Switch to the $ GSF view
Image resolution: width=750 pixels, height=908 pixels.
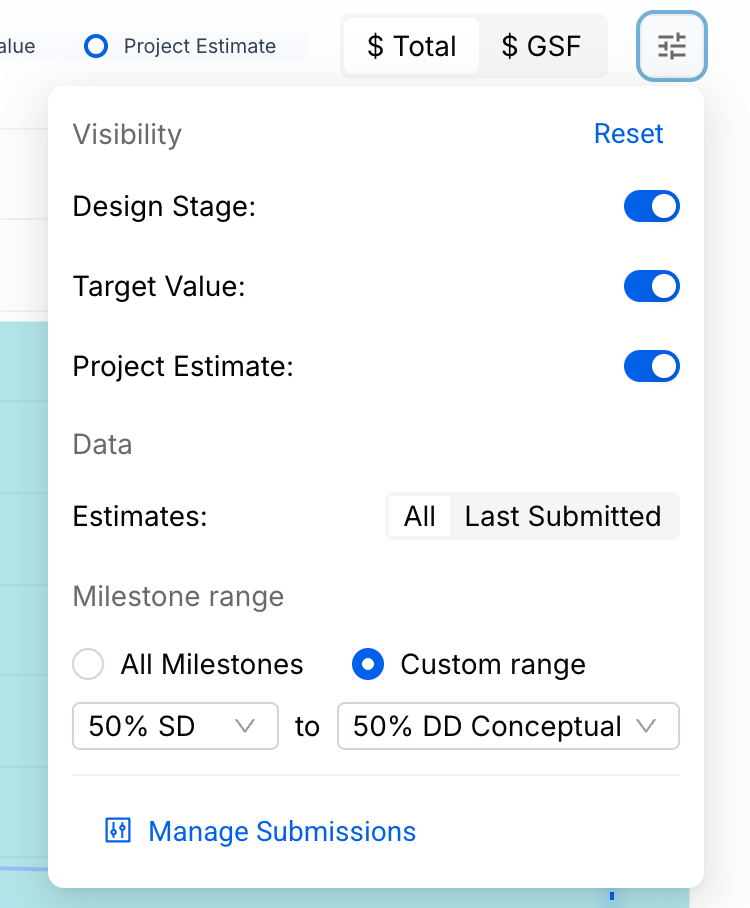point(541,46)
